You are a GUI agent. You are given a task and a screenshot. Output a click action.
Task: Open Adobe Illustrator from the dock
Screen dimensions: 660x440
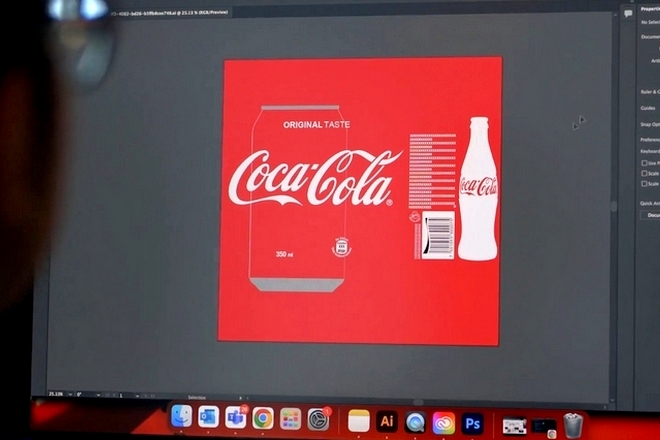pos(387,421)
